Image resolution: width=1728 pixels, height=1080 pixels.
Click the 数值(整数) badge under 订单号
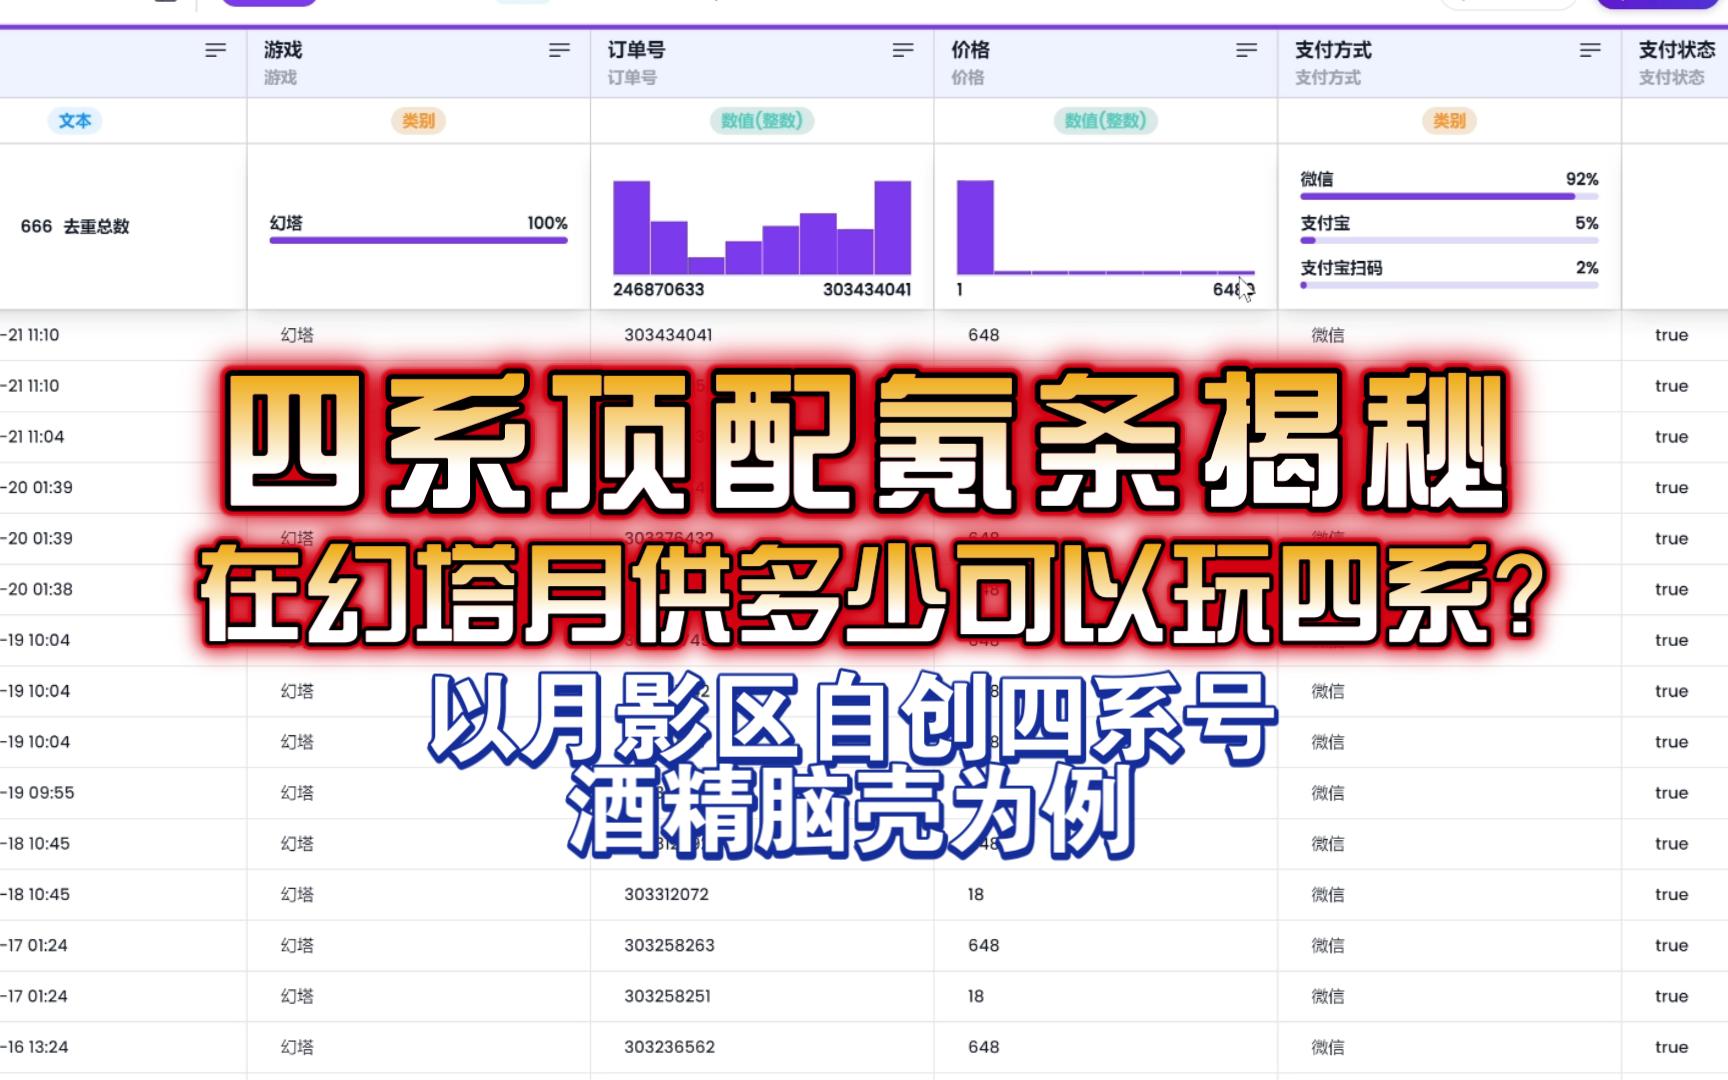[x=762, y=121]
